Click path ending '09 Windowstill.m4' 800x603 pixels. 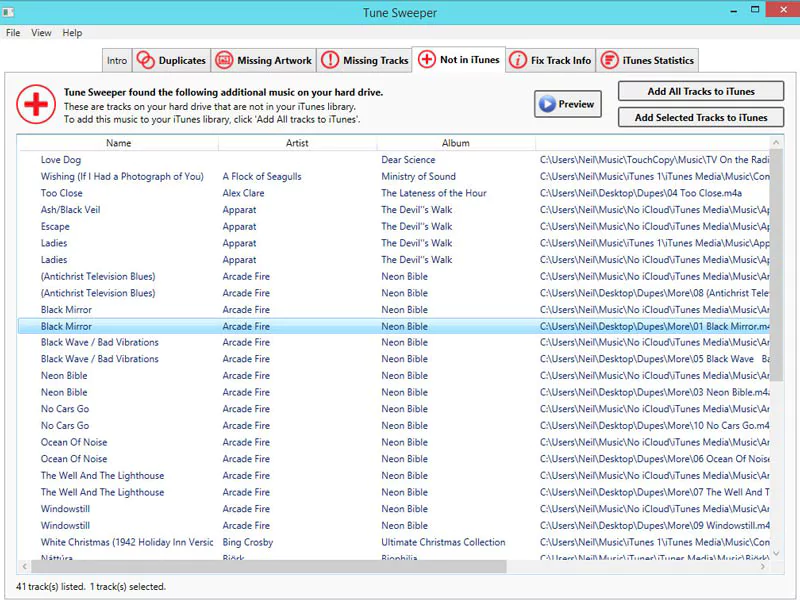pos(655,525)
